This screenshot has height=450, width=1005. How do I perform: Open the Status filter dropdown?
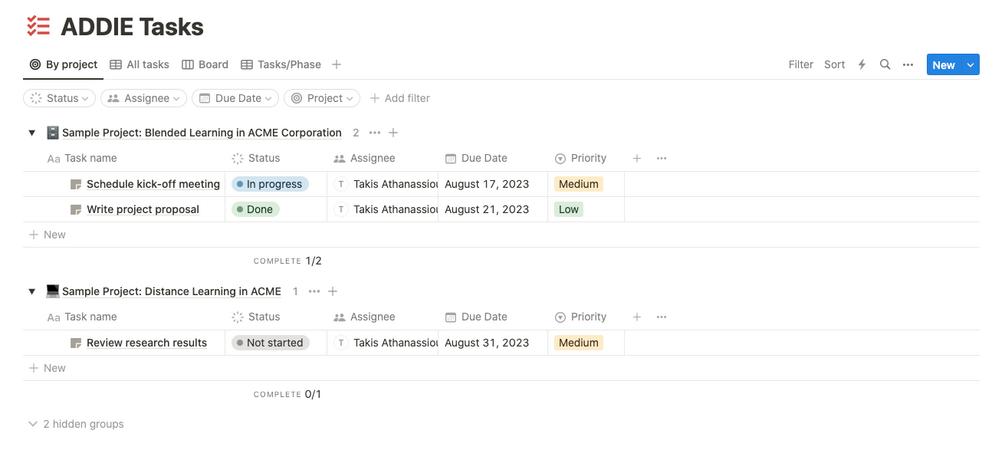click(x=59, y=98)
